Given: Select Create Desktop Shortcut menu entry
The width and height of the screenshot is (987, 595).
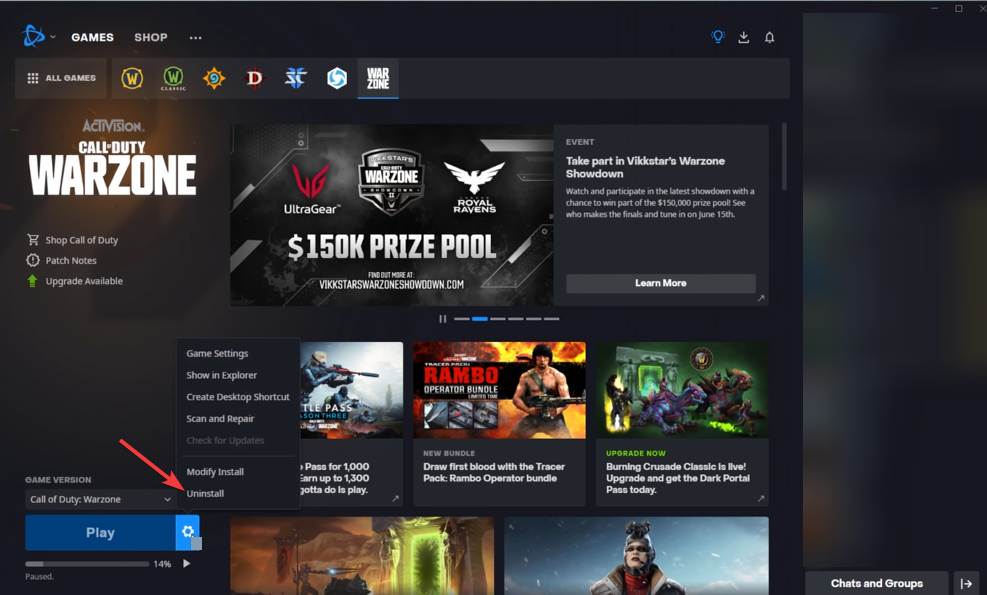Looking at the screenshot, I should pyautogui.click(x=238, y=397).
